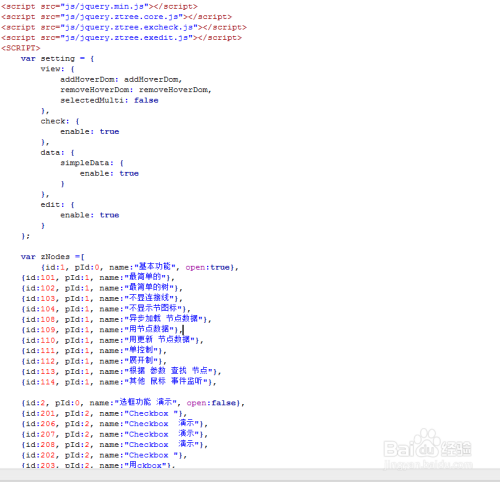Click the node line with id:202
Viewport: 500px width, 482px height.
point(104,455)
